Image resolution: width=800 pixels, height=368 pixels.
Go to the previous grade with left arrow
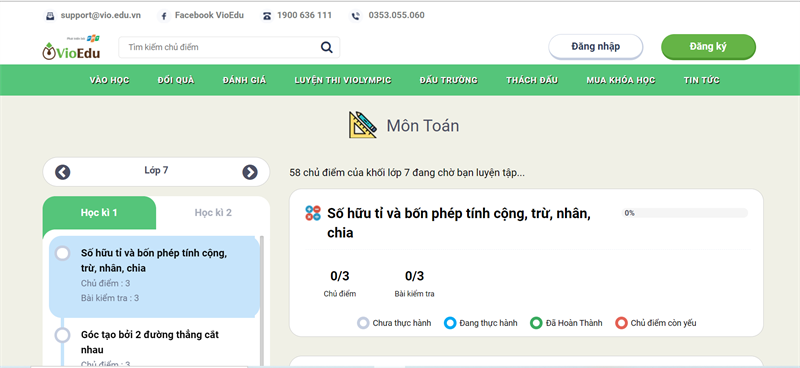coord(62,172)
